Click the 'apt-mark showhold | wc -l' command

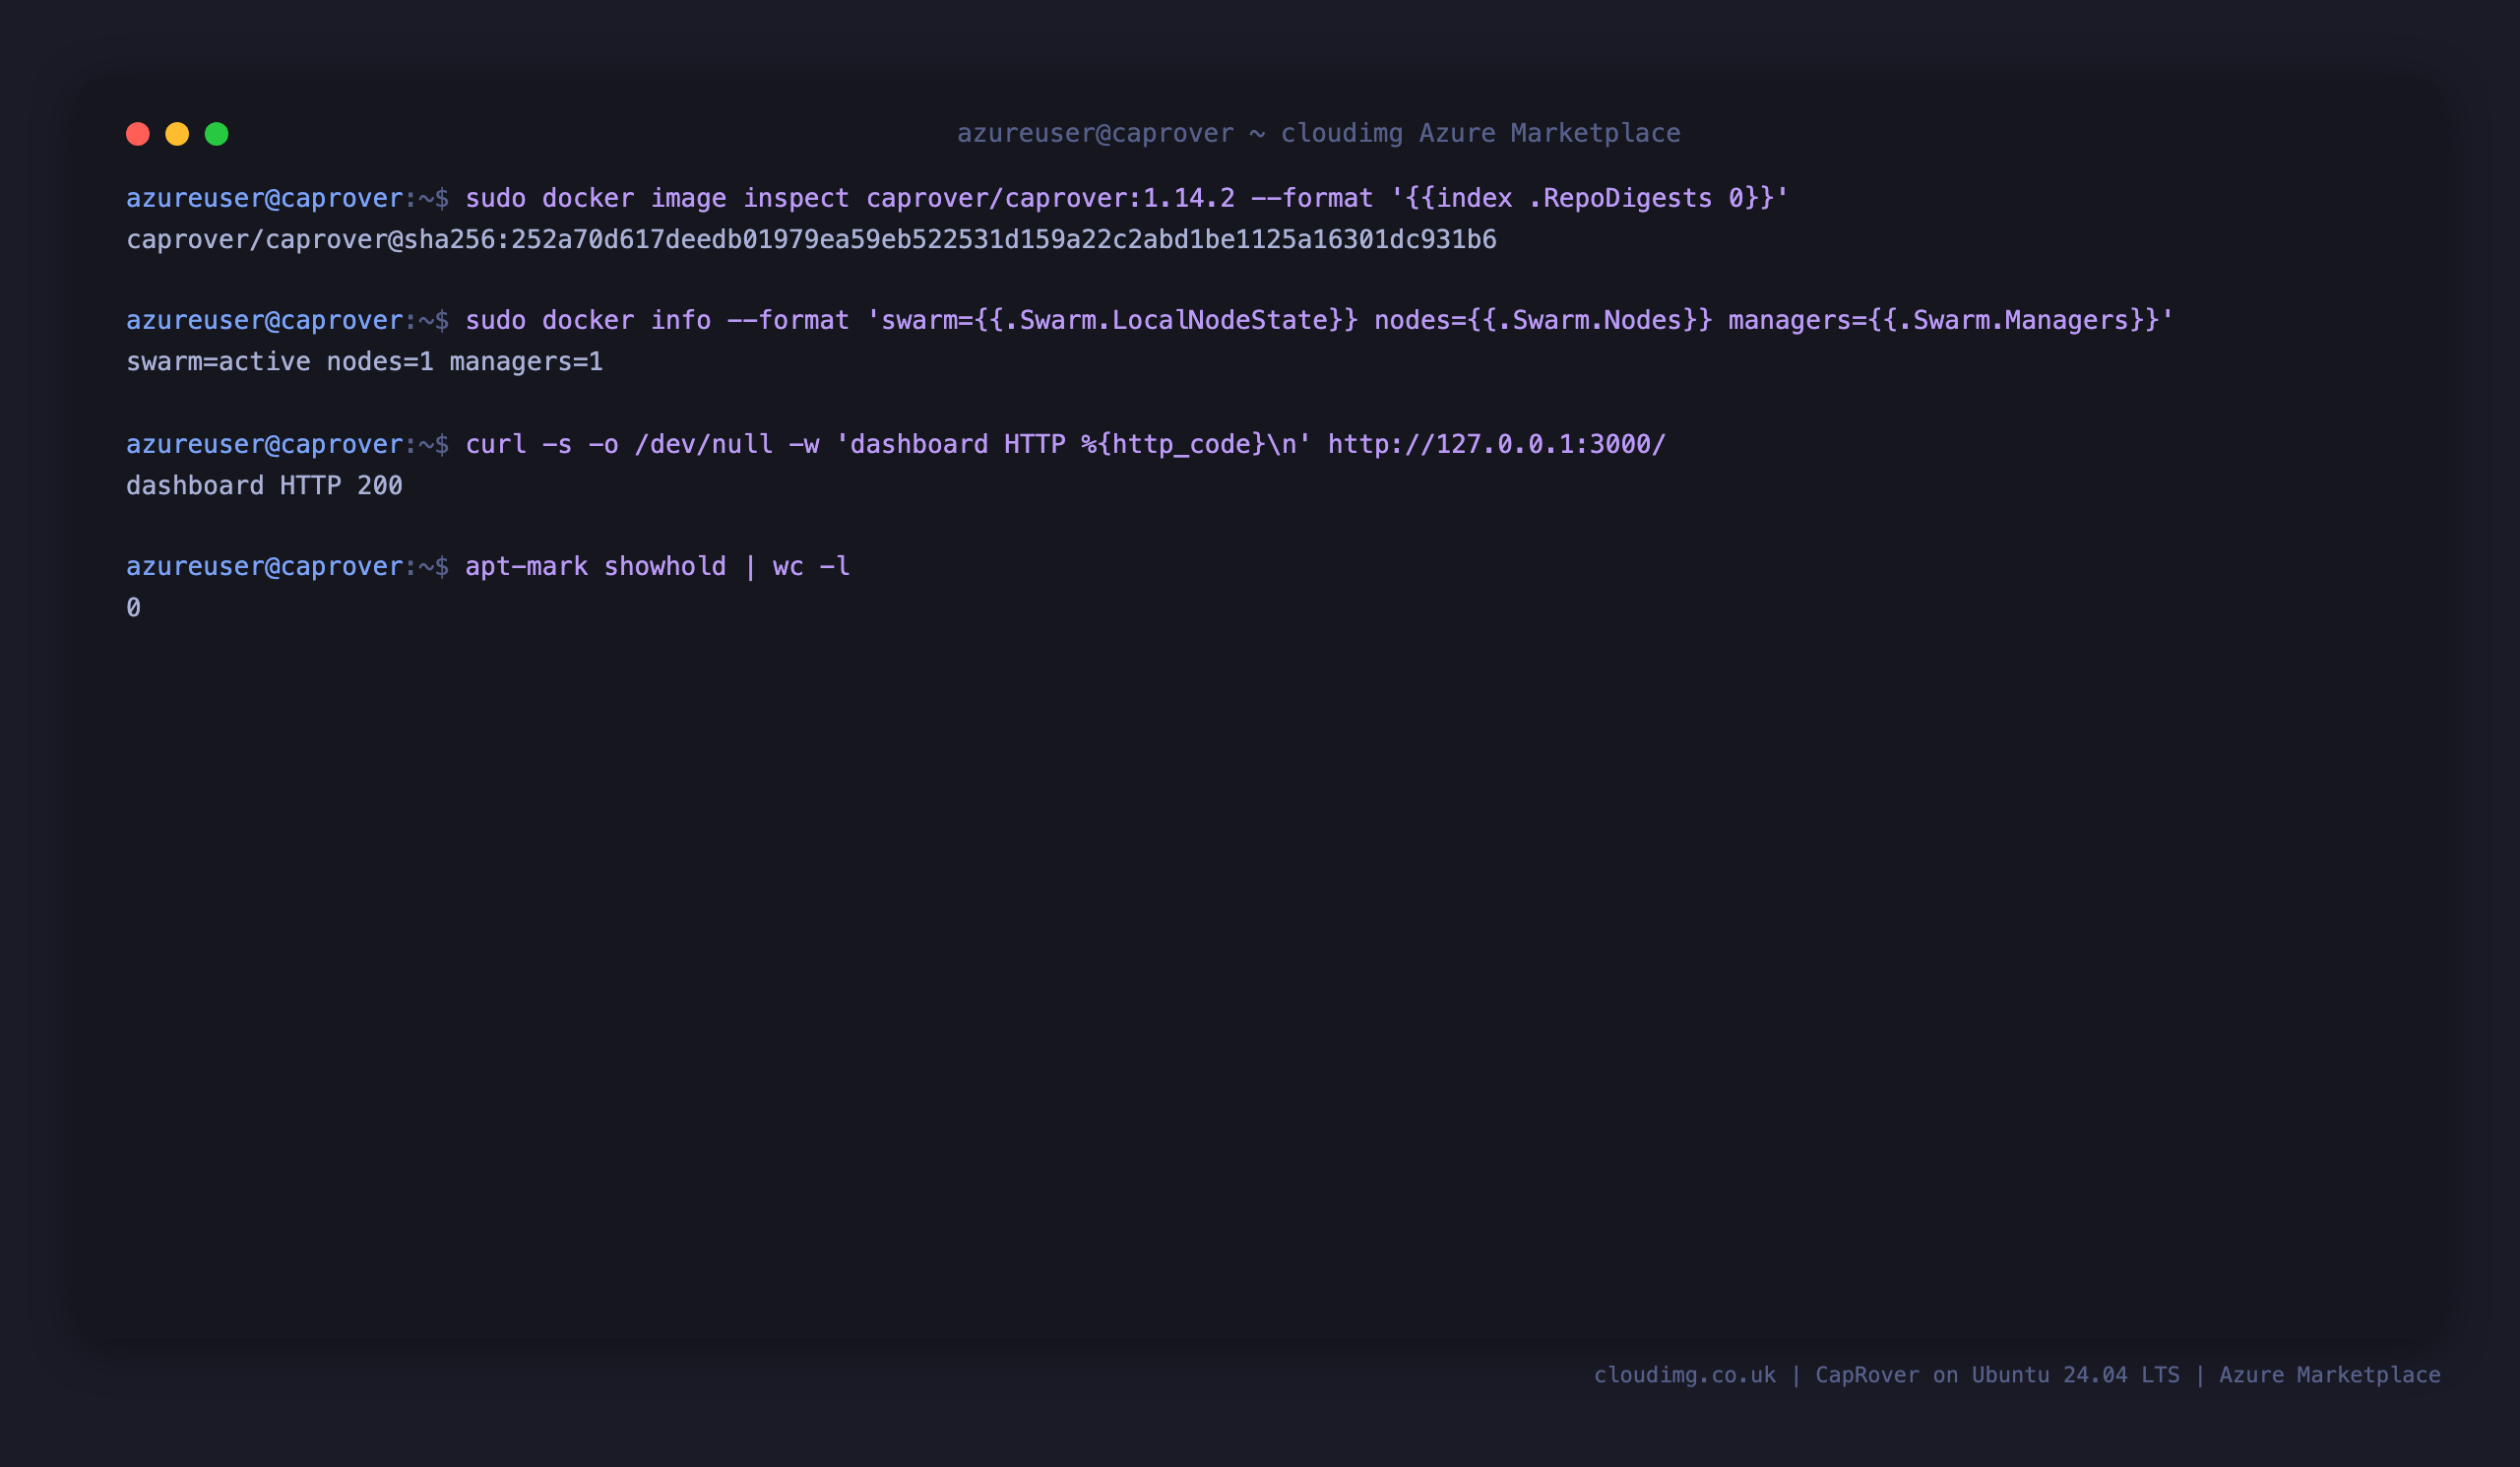point(658,566)
